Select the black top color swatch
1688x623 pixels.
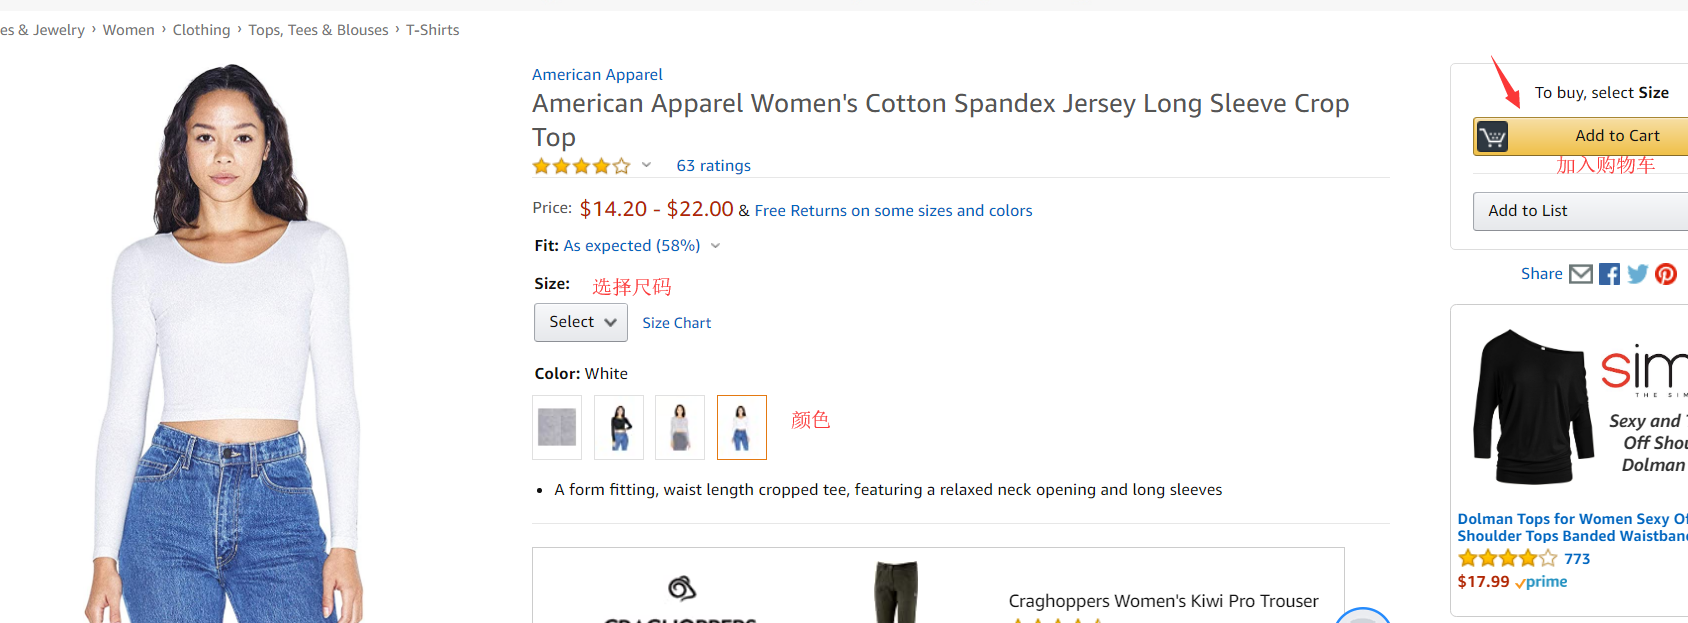point(619,427)
